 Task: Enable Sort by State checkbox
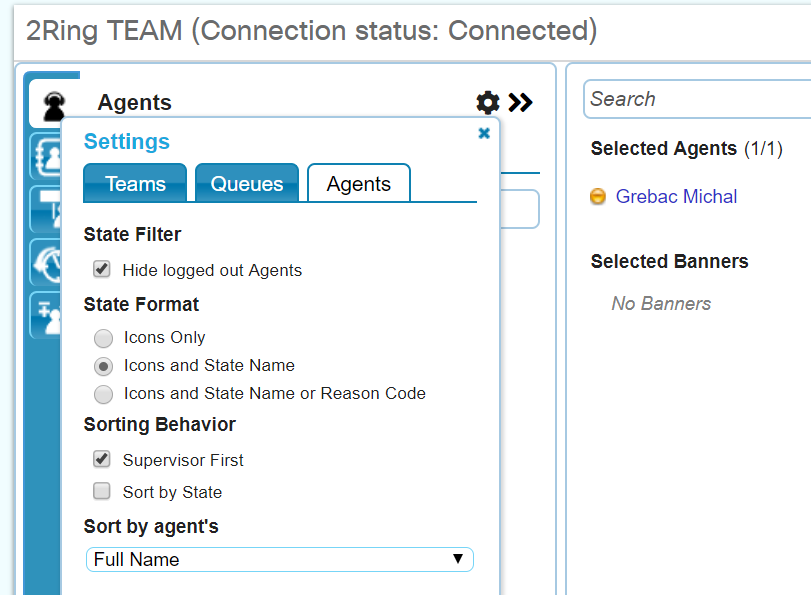(x=101, y=491)
